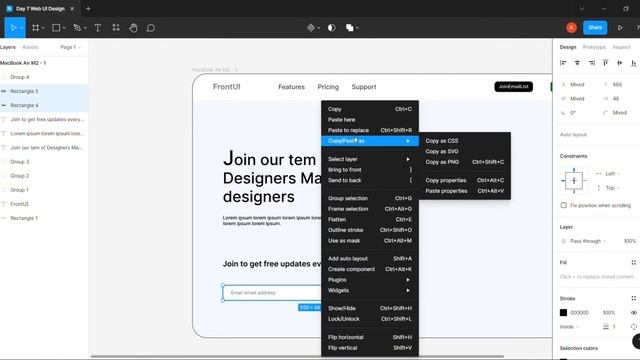
Task: Choose Add auto layout
Action: (x=370, y=259)
